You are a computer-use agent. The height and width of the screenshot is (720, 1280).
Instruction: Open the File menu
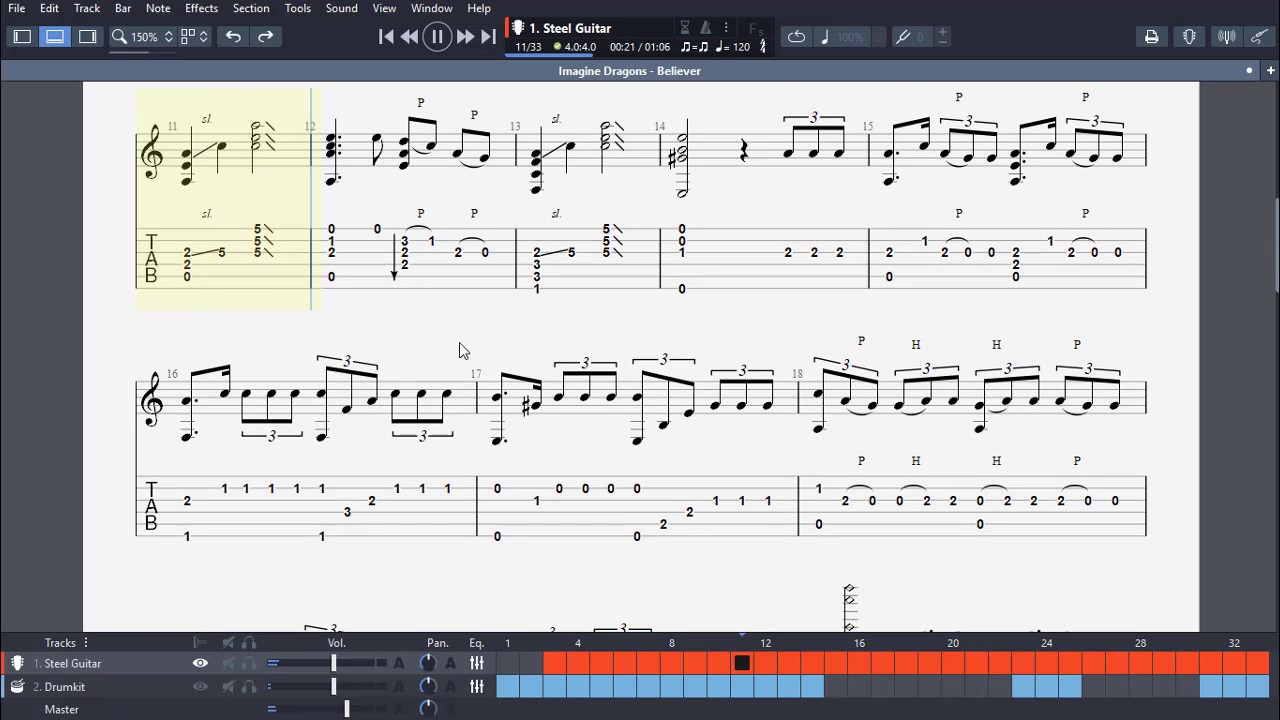(17, 8)
